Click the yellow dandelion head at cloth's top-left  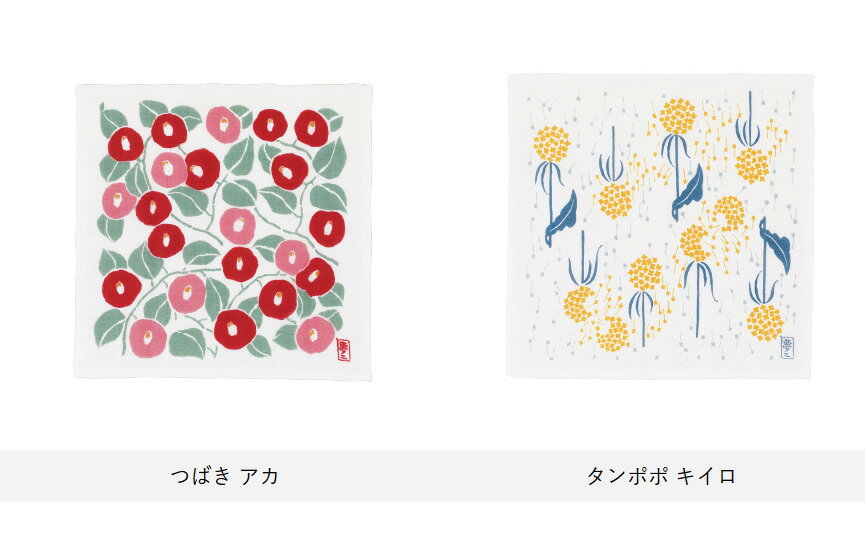(552, 144)
